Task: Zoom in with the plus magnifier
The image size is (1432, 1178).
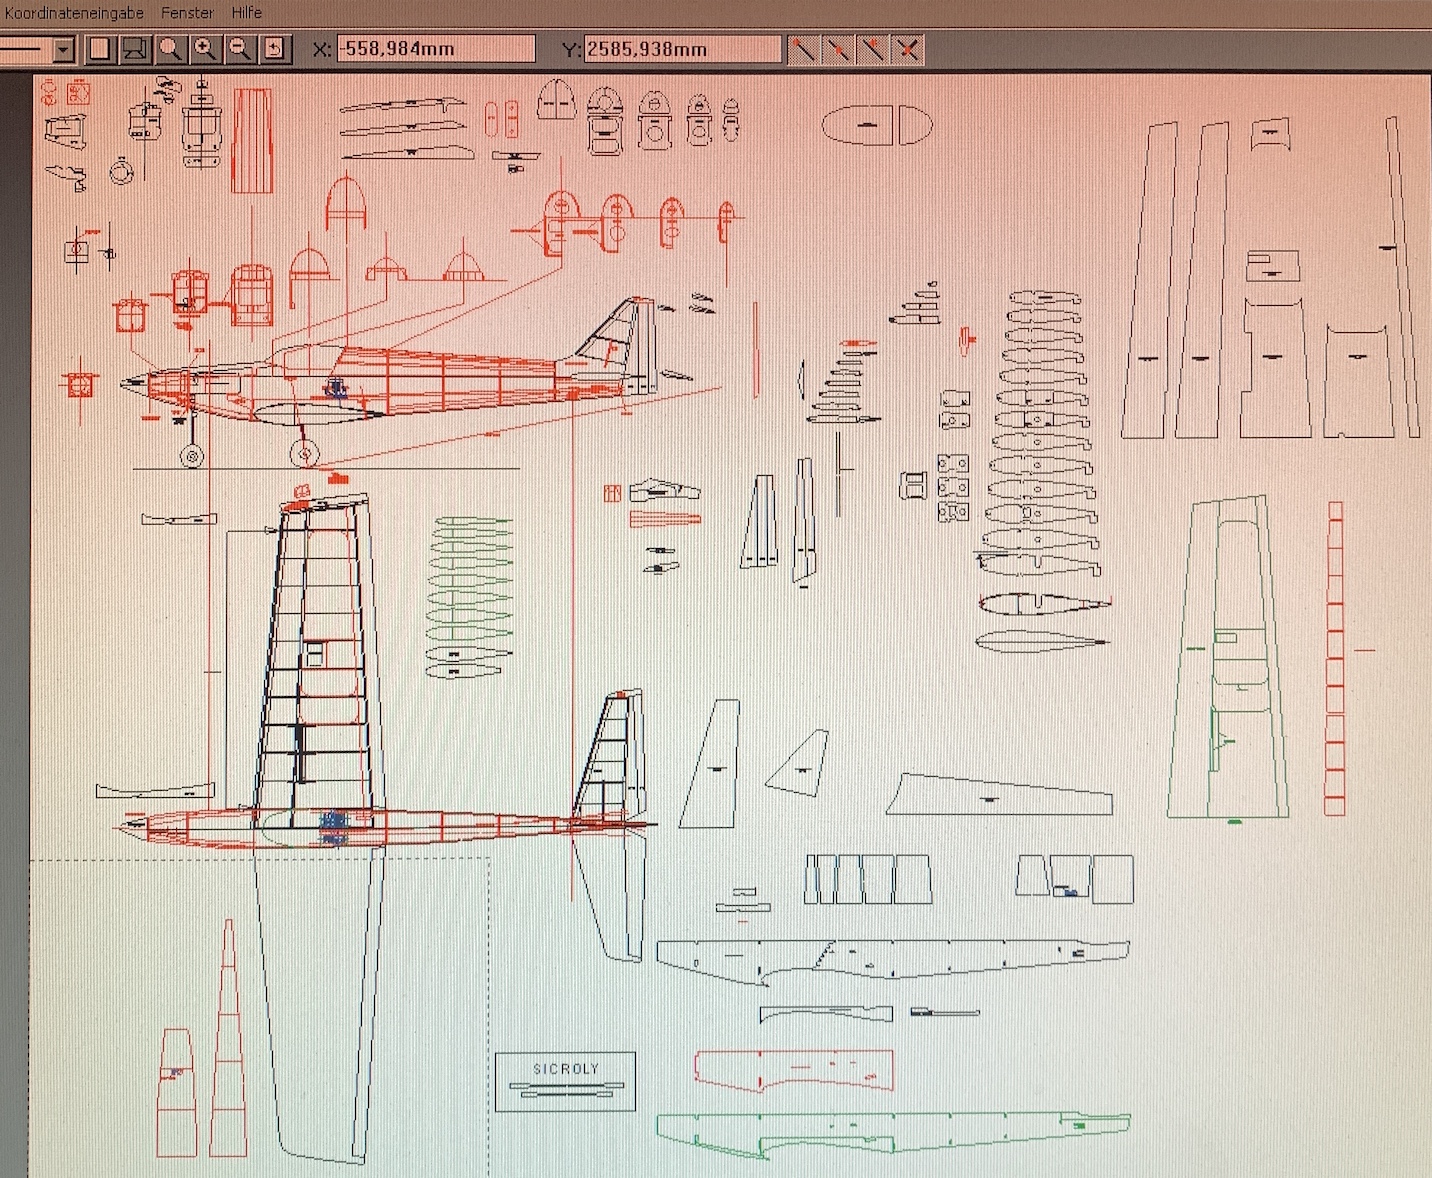Action: click(205, 49)
